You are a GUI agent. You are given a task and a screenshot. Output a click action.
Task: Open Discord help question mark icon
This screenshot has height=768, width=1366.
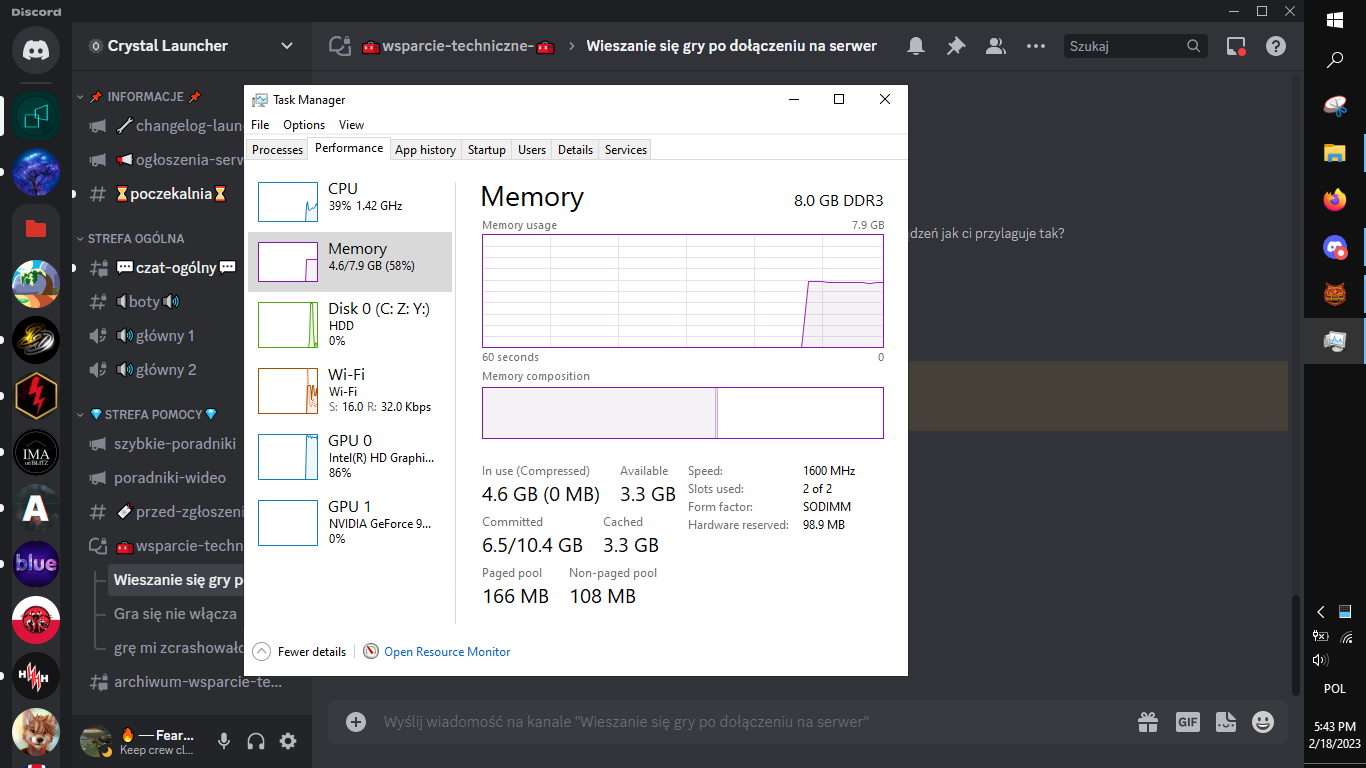(1275, 46)
